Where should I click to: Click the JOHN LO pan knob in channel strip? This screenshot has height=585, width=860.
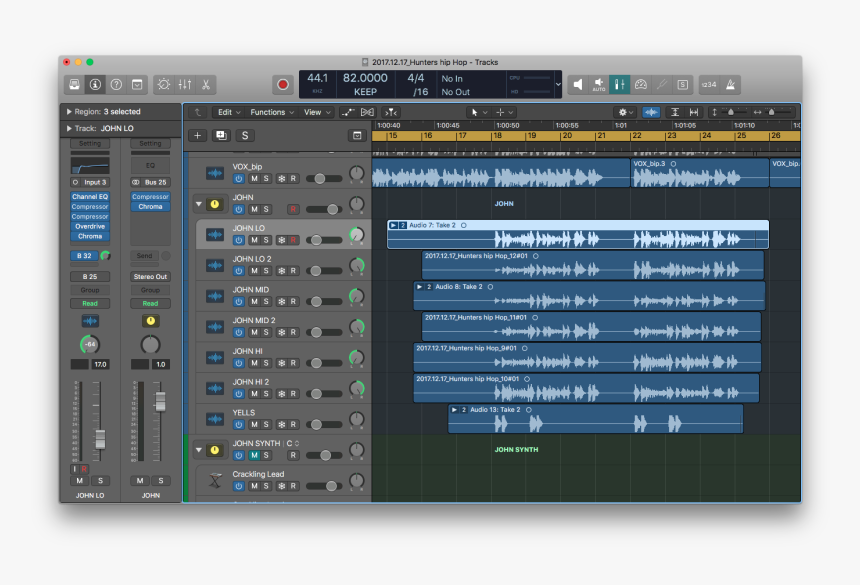click(90, 344)
